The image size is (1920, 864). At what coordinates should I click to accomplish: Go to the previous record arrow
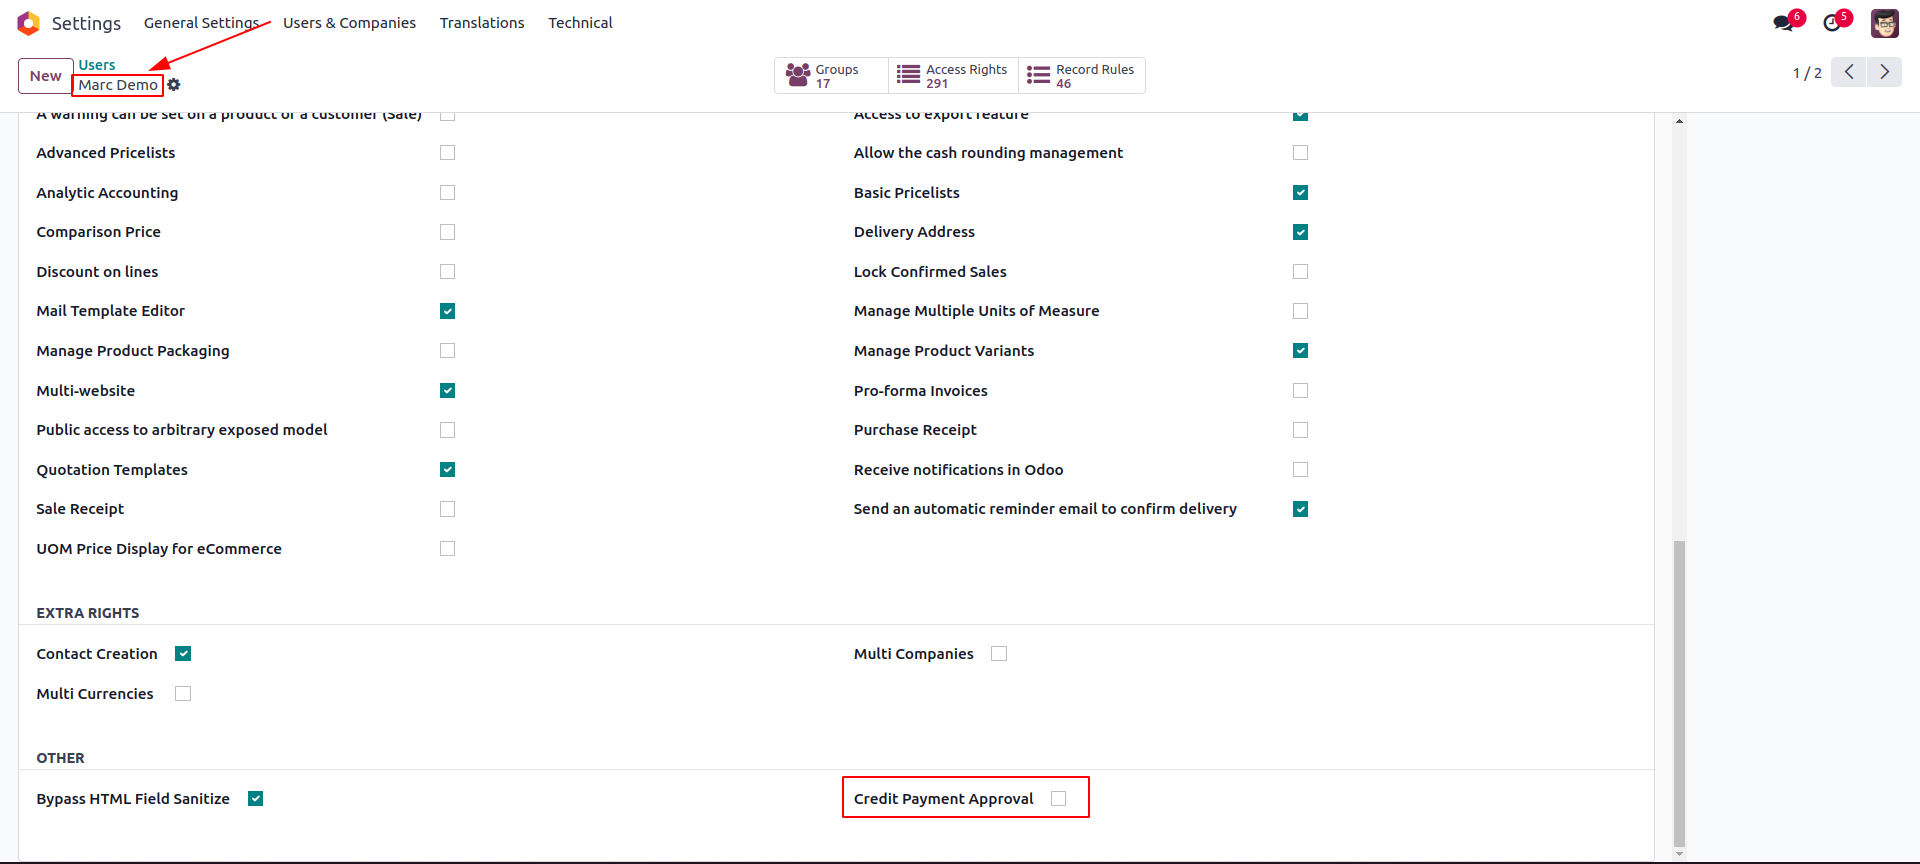(x=1849, y=72)
